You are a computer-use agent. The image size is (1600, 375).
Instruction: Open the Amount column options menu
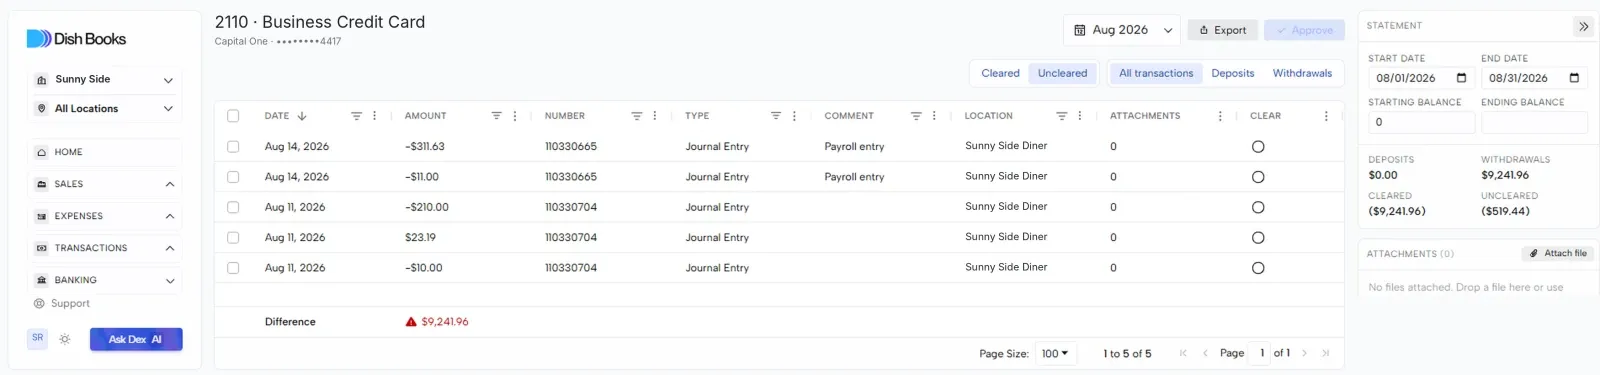[515, 116]
